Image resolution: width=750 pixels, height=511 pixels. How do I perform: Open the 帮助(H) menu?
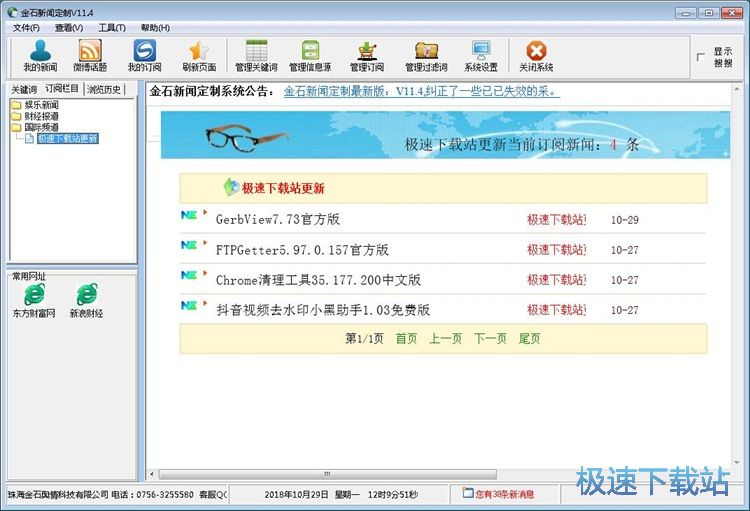[155, 28]
